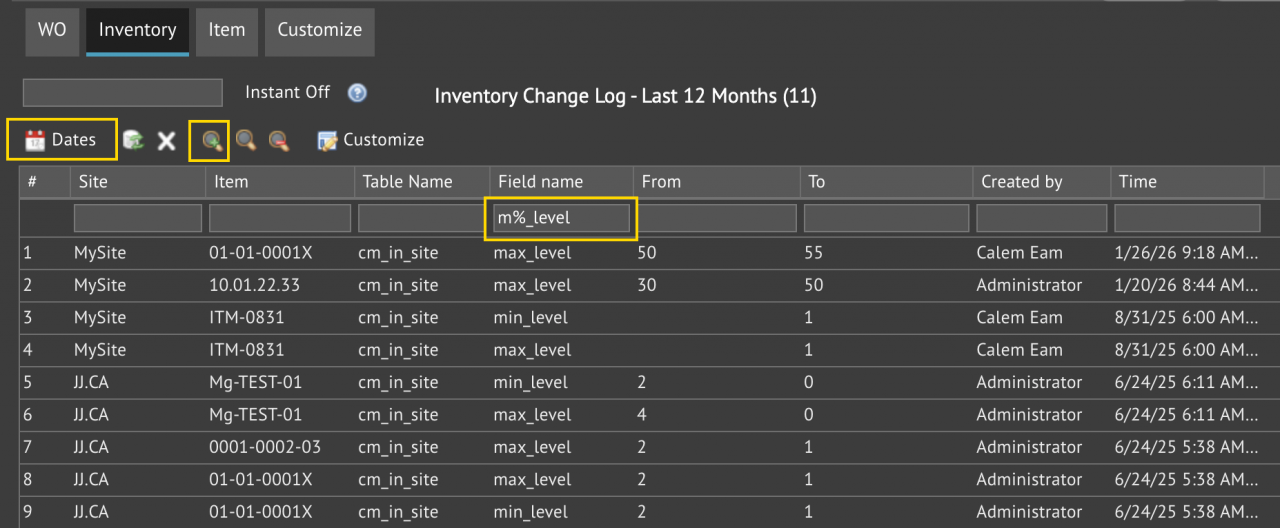This screenshot has width=1280, height=528.
Task: Sort by the Site column header
Action: pos(137,182)
